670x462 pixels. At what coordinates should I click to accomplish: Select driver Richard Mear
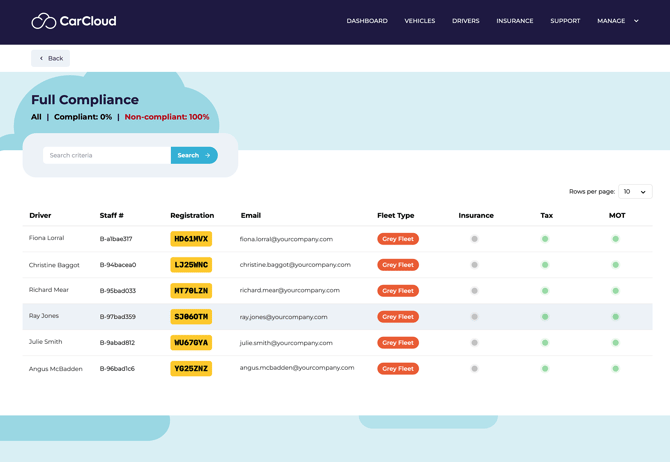coord(49,290)
